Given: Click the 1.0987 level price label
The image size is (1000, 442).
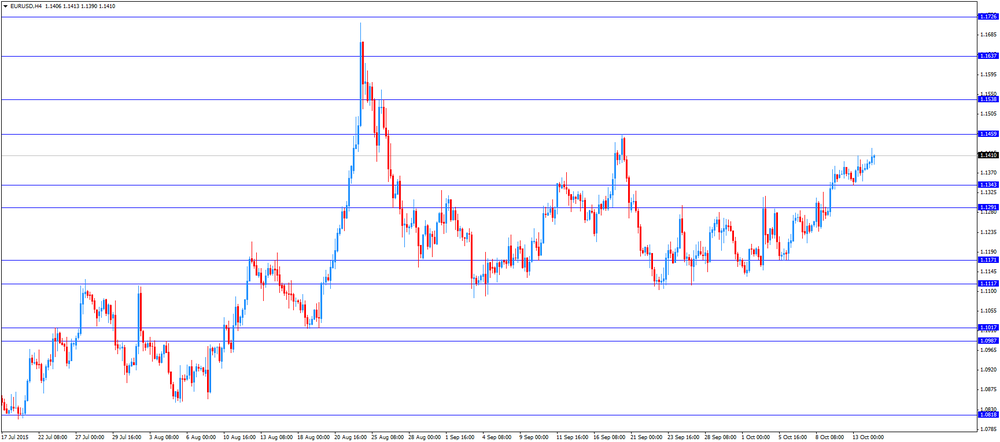Looking at the screenshot, I should (x=987, y=341).
